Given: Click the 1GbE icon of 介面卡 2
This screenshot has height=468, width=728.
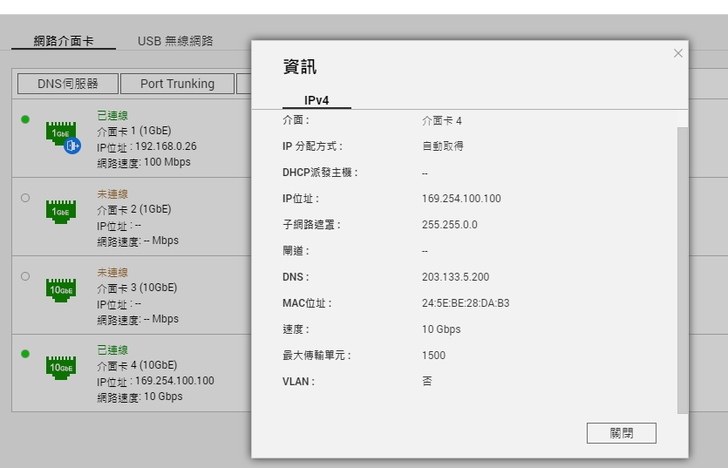Looking at the screenshot, I should coord(61,212).
